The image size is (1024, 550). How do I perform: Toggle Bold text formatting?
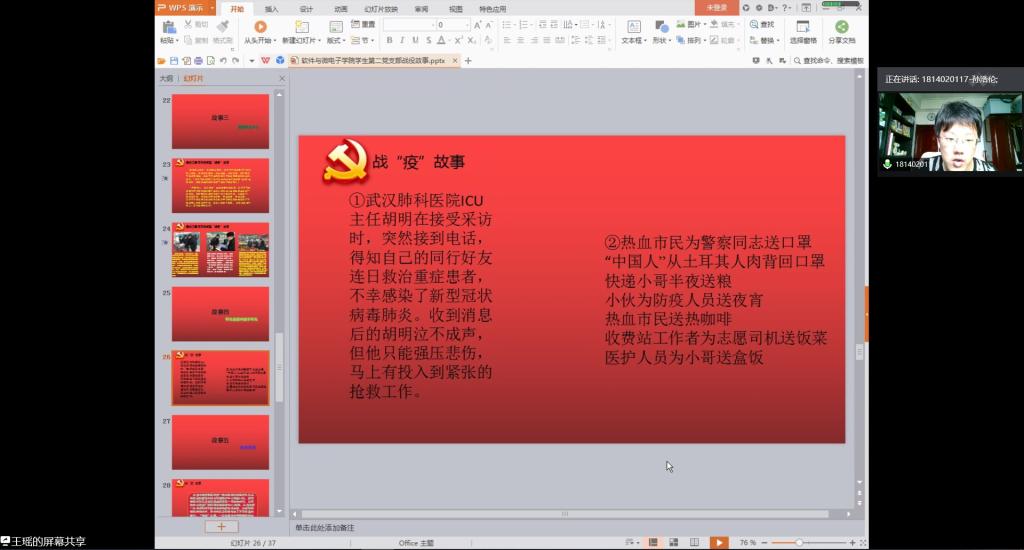(x=389, y=41)
